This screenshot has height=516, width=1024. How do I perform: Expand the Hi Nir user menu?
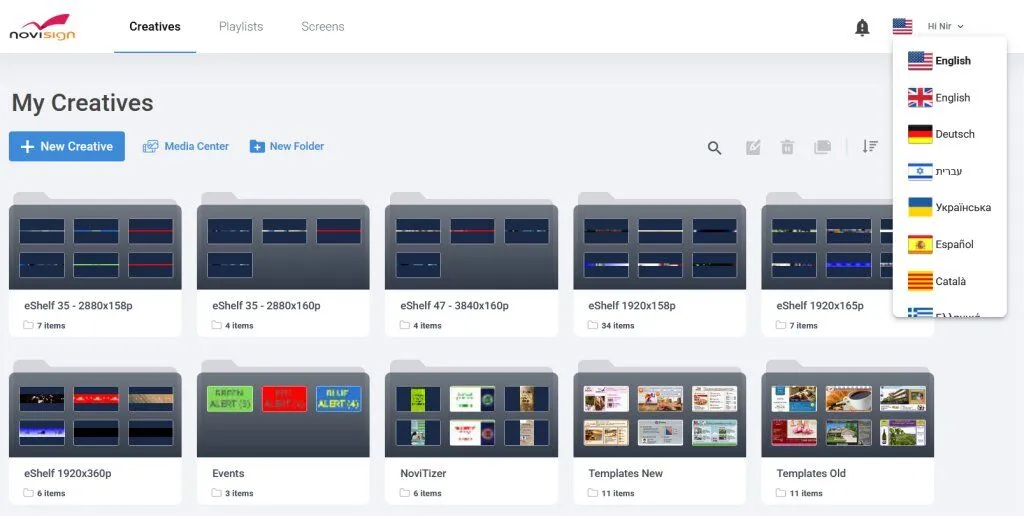click(945, 27)
